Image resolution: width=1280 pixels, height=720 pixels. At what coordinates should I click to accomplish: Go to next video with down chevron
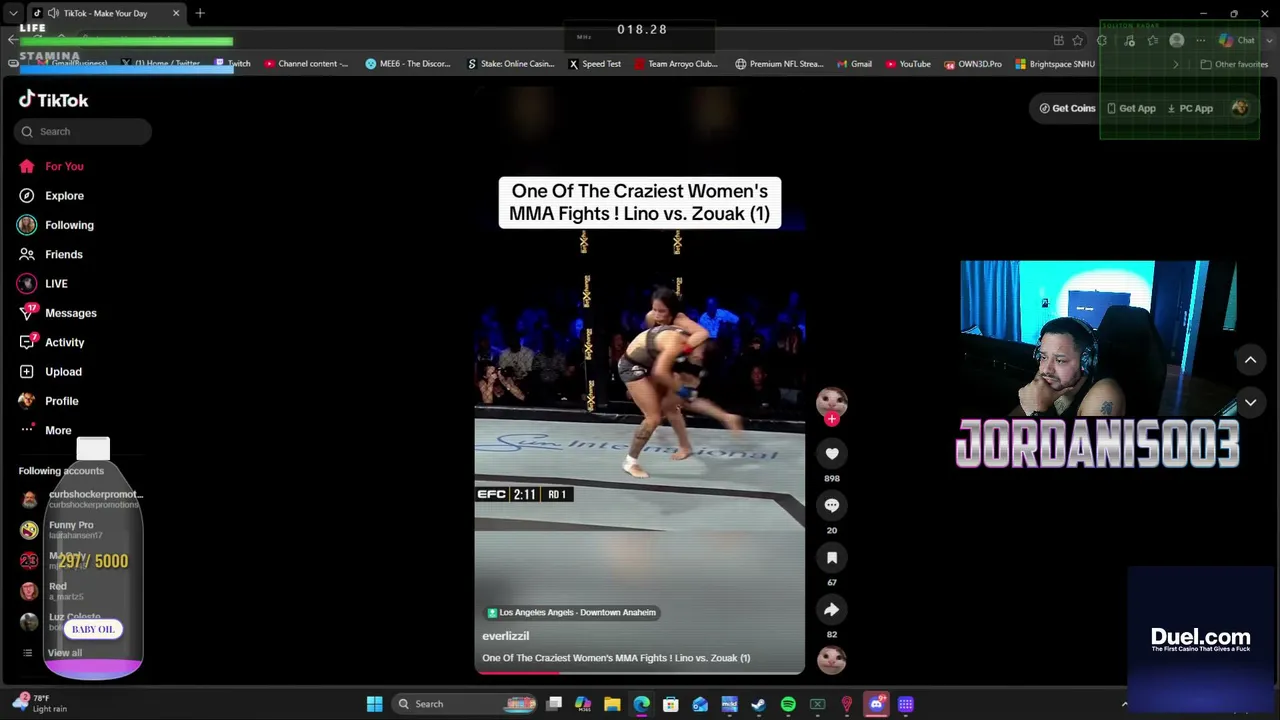[x=1250, y=403]
